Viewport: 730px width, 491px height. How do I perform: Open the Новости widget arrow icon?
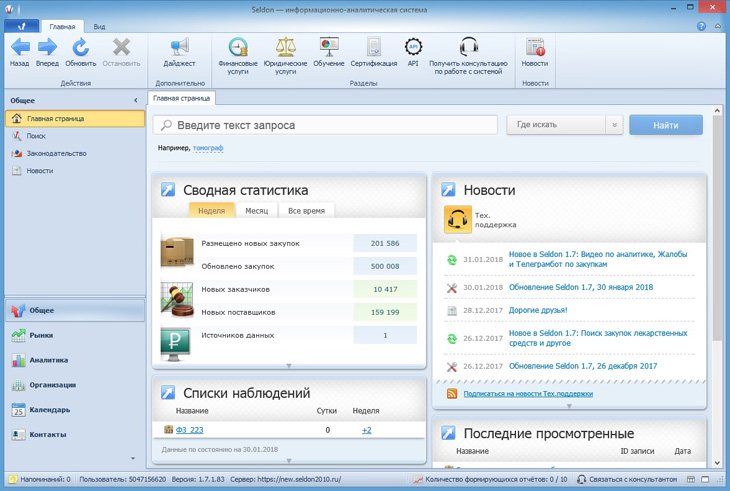(x=448, y=189)
